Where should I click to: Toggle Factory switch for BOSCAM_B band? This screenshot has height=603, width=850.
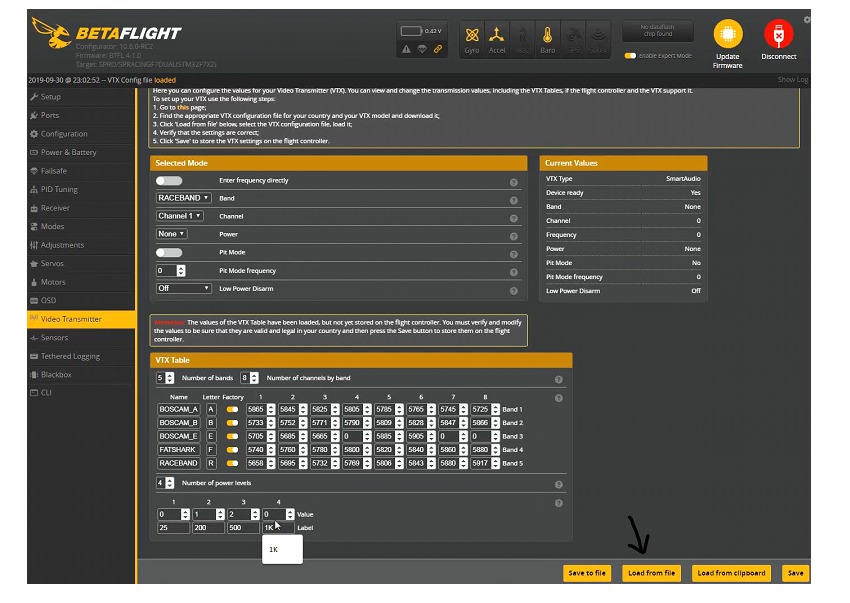232,423
